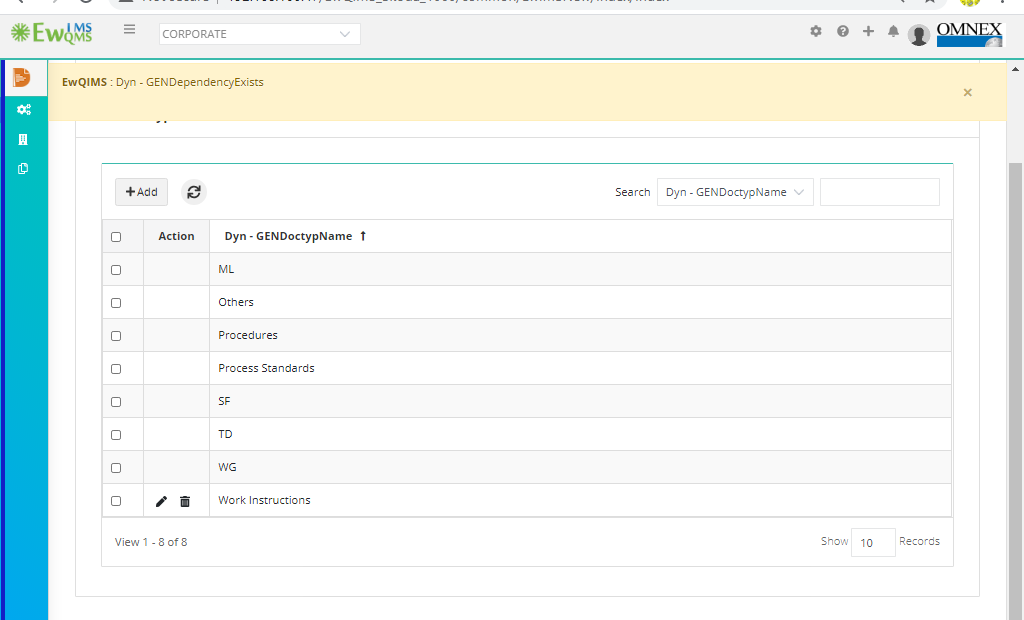The width and height of the screenshot is (1024, 620).
Task: Open the building sidebar icon
Action: tap(23, 139)
